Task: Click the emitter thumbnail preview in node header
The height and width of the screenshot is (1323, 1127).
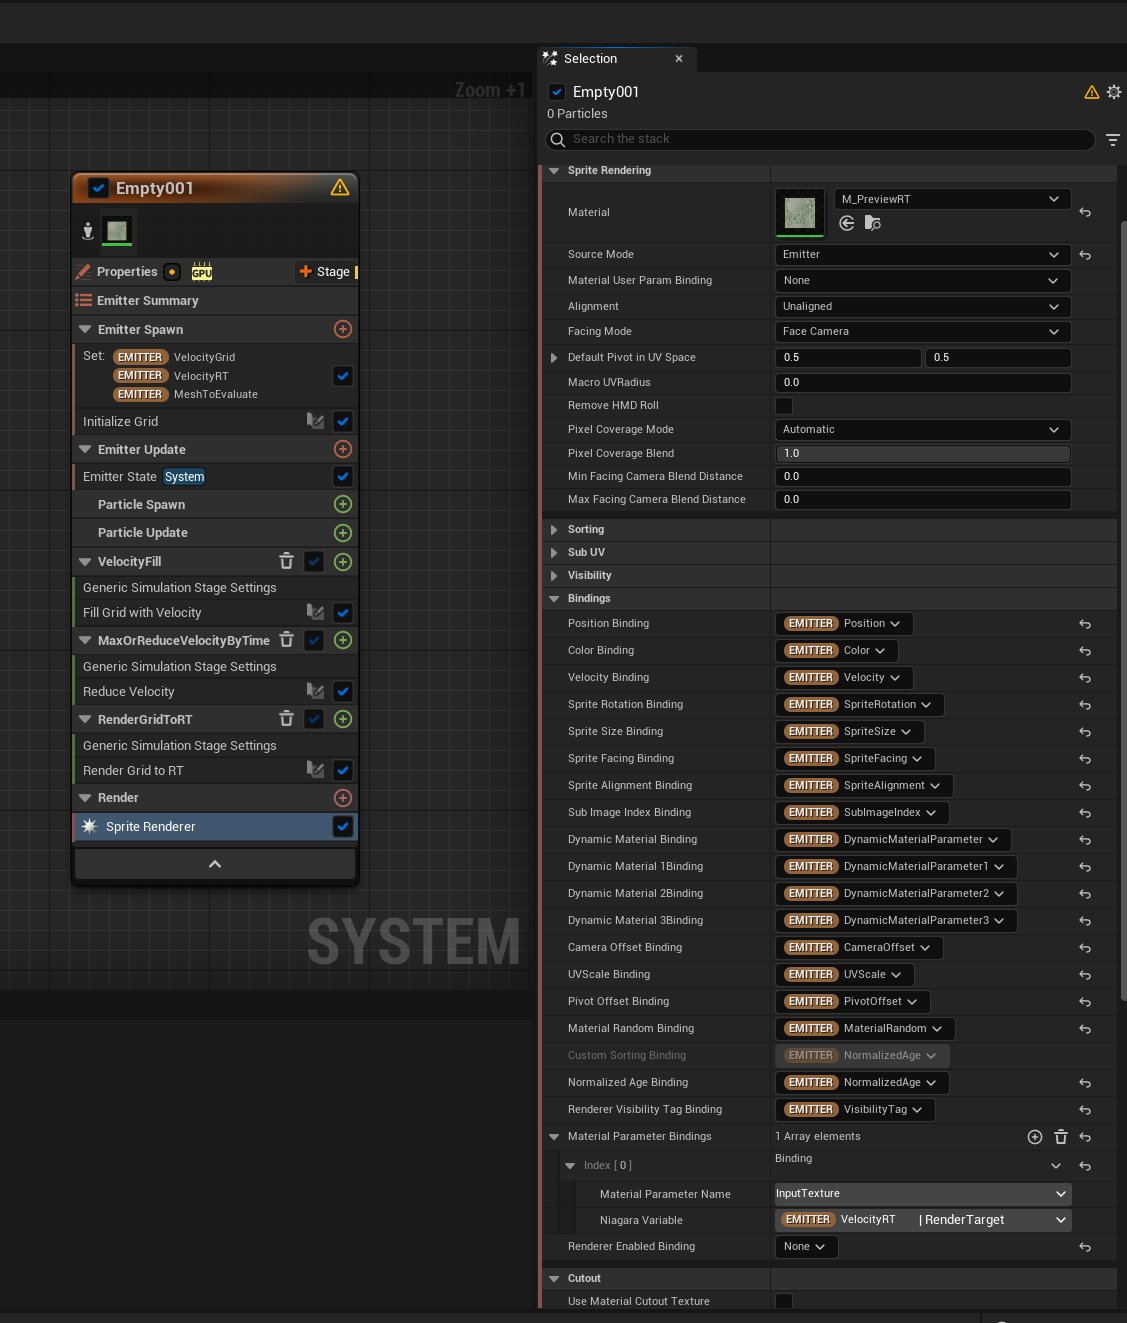Action: [117, 232]
